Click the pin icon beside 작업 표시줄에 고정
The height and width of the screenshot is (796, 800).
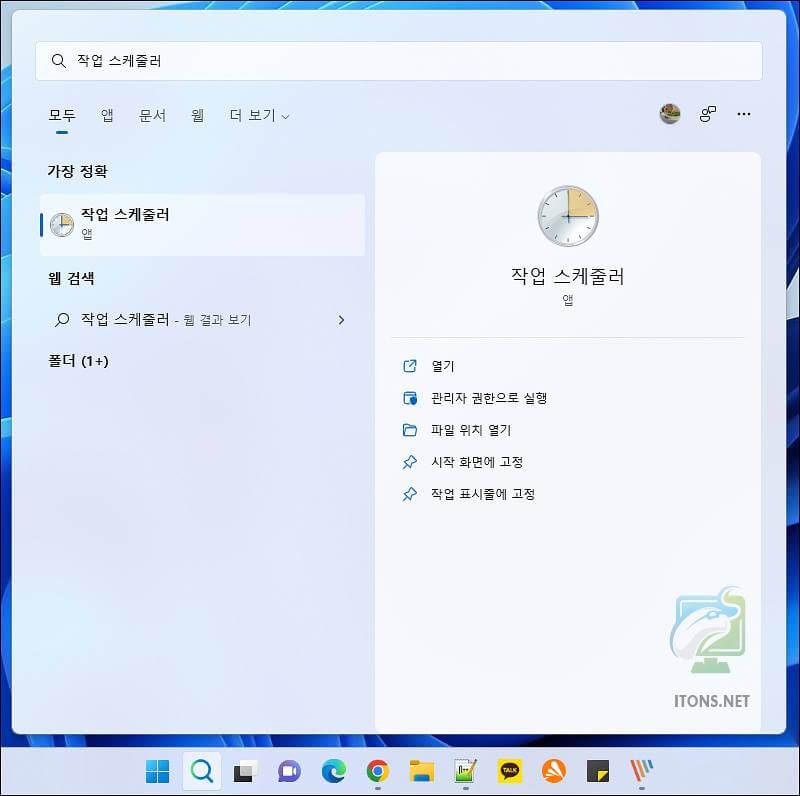coord(410,494)
